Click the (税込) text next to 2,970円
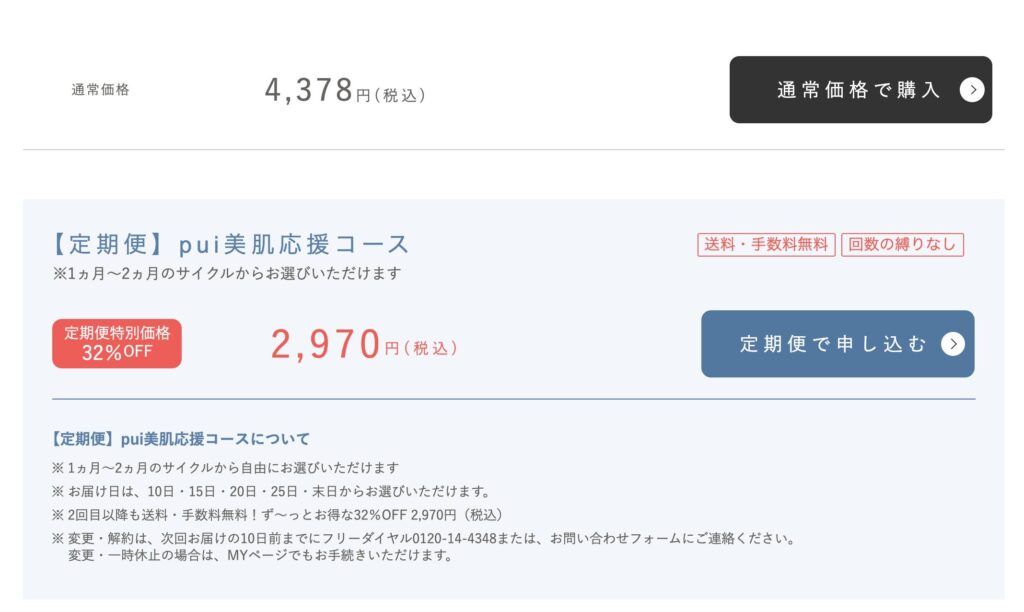Viewport: 1024px width, 612px height. click(430, 348)
